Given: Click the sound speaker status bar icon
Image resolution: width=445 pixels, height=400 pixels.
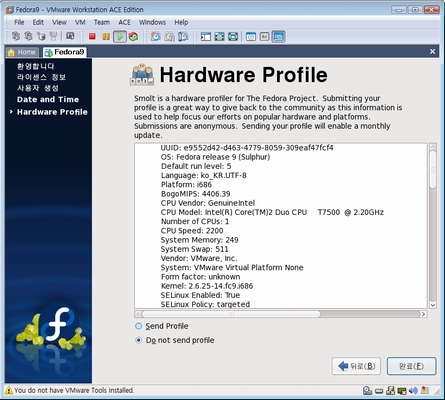Looking at the screenshot, I should click(x=413, y=390).
